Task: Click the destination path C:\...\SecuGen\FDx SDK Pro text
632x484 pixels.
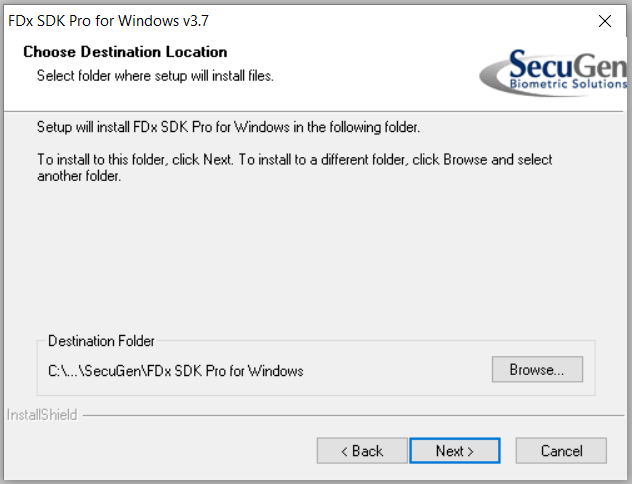Action: (x=176, y=371)
